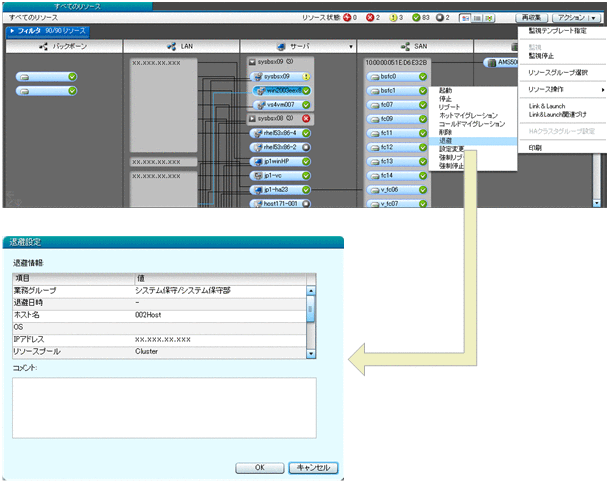Switch to the first map view toggle
Viewport: 611px width, 484px height.
click(467, 18)
